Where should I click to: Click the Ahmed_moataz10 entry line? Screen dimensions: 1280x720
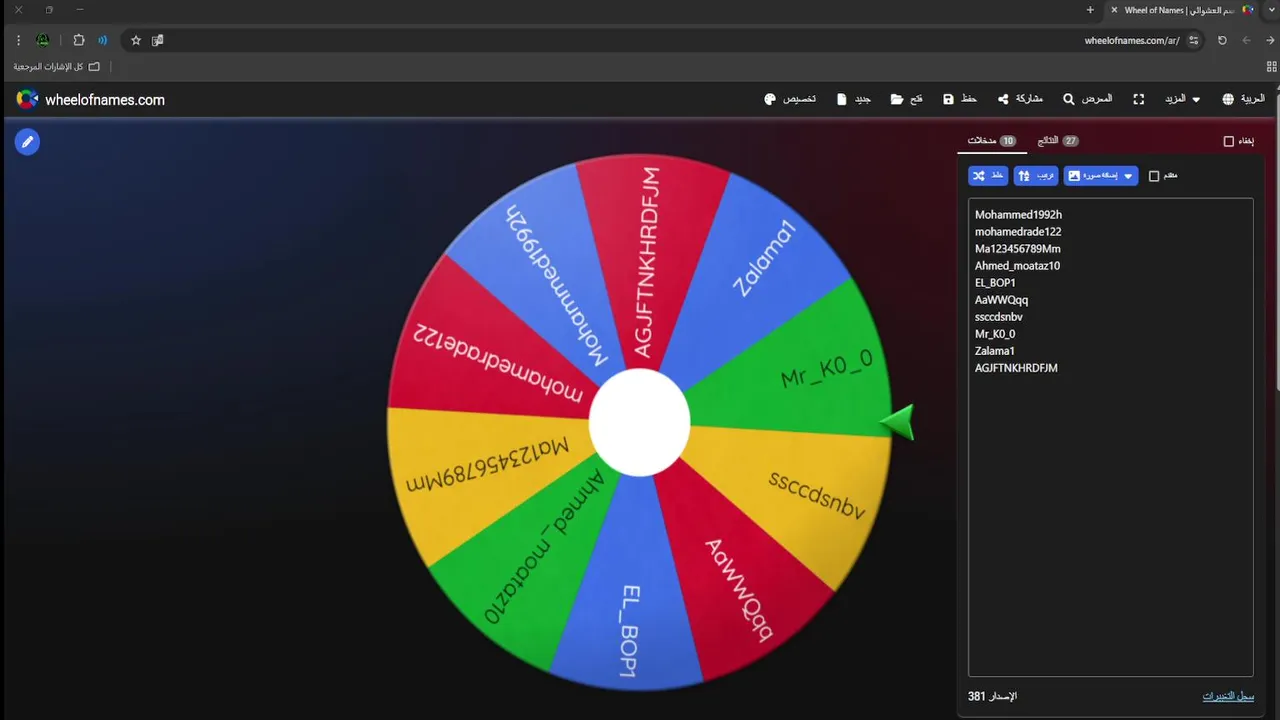coord(1017,266)
